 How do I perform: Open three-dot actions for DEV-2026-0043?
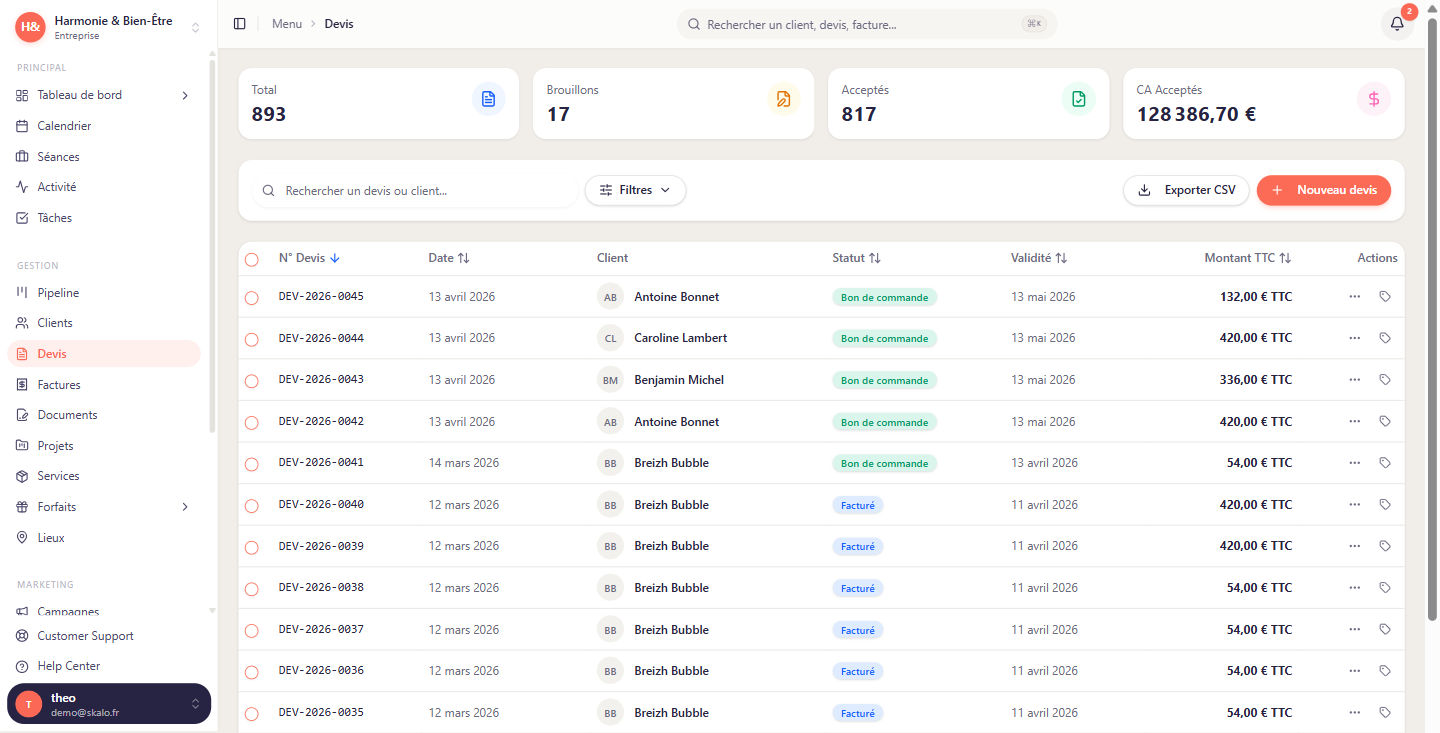point(1354,380)
